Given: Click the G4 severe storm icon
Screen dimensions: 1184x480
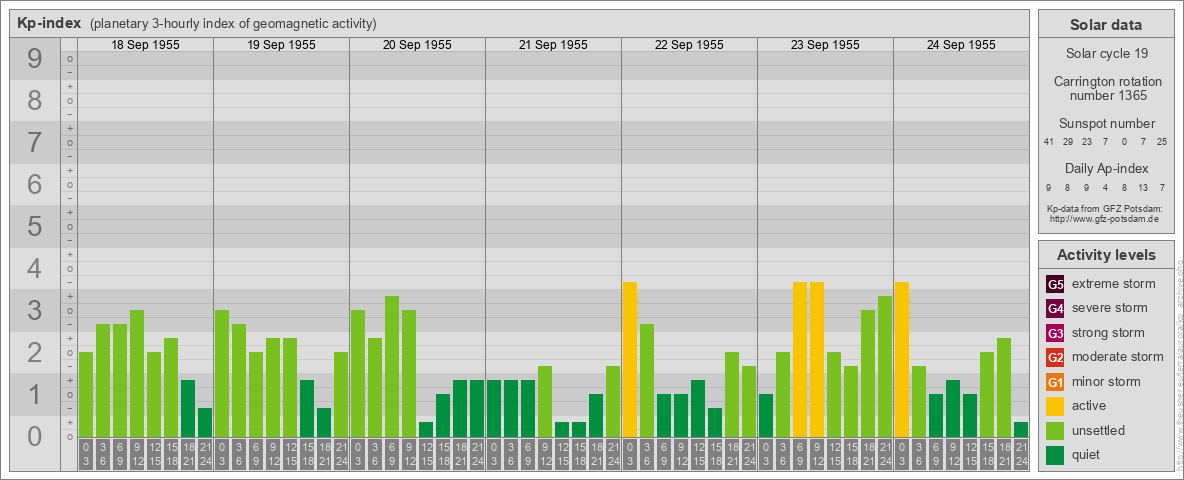Looking at the screenshot, I should click(1055, 309).
